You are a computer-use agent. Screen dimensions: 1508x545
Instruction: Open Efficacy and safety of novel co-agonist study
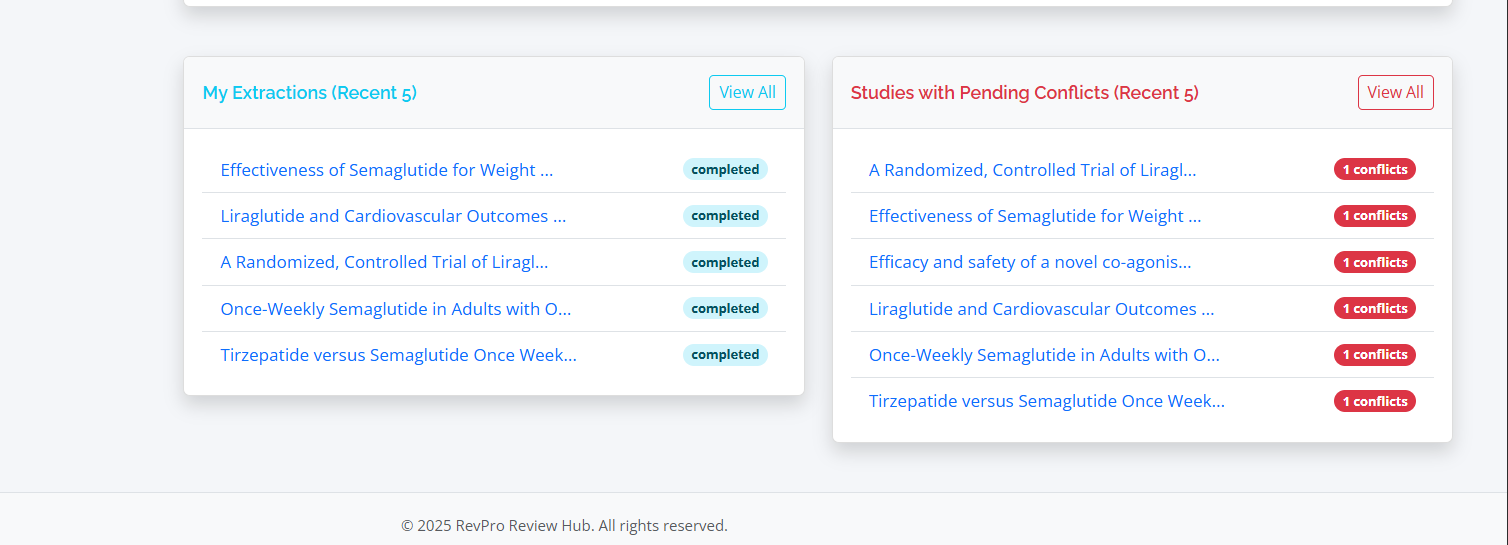(1030, 262)
